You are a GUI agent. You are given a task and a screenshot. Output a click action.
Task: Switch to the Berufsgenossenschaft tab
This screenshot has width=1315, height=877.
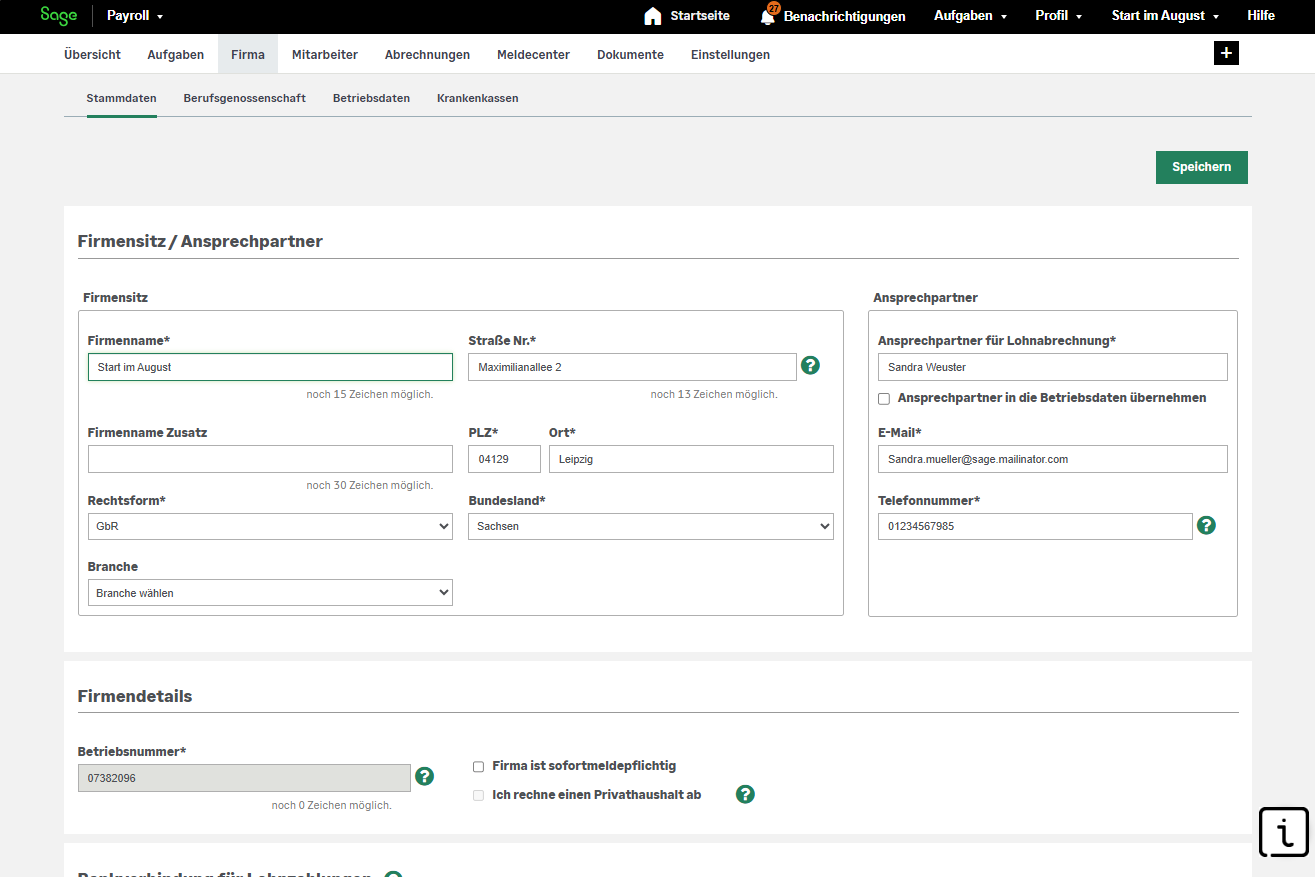pos(245,98)
